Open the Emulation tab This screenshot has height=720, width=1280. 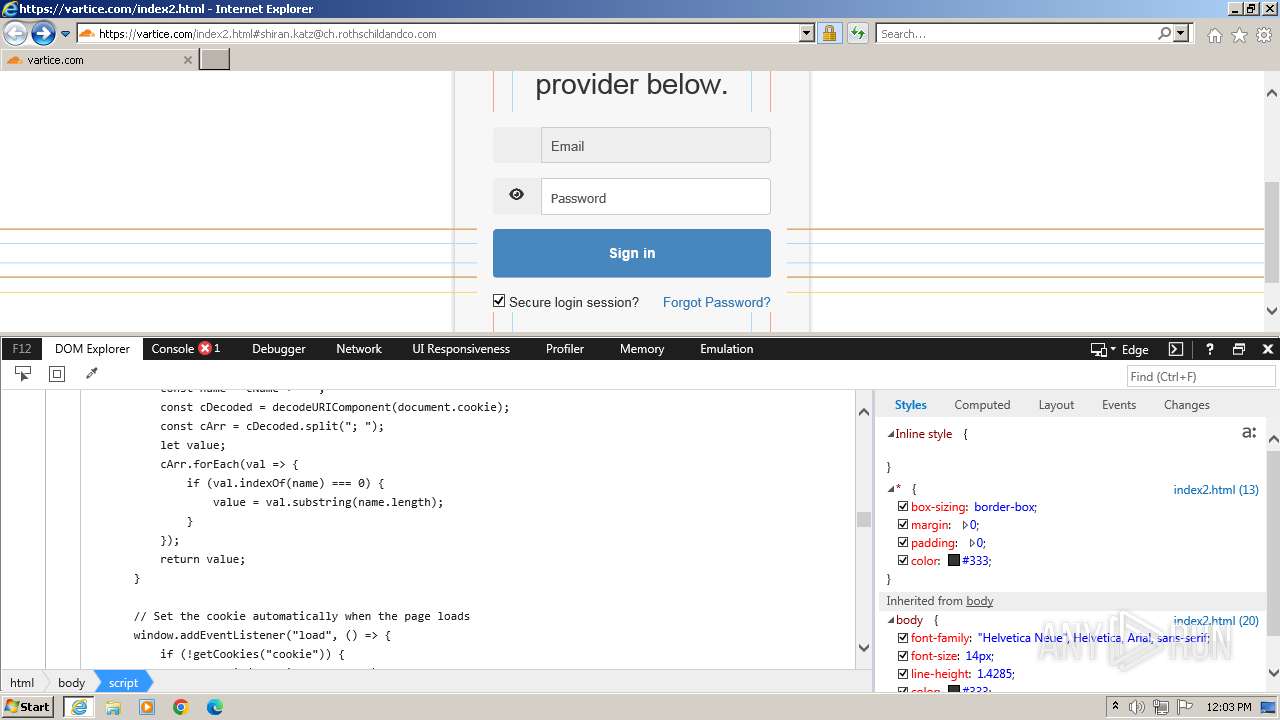(x=727, y=349)
